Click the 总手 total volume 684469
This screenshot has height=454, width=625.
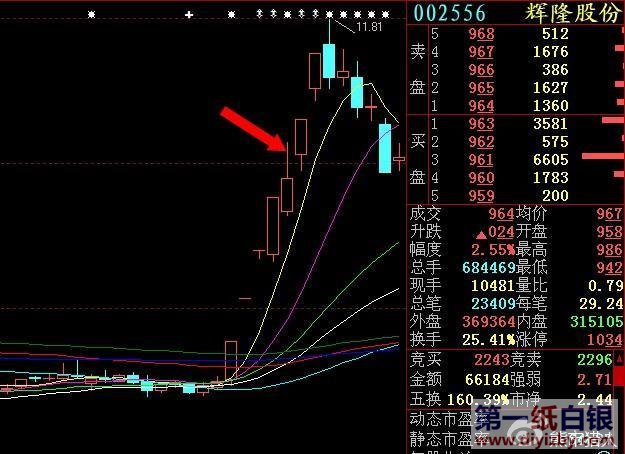(489, 268)
